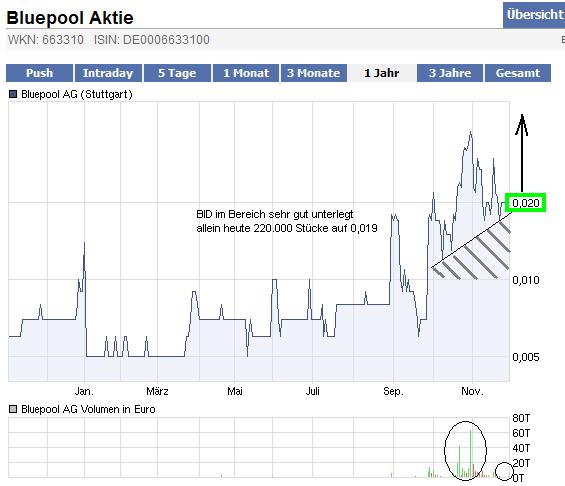Select the 1 Jahr tab
The image size is (565, 486).
382,73
